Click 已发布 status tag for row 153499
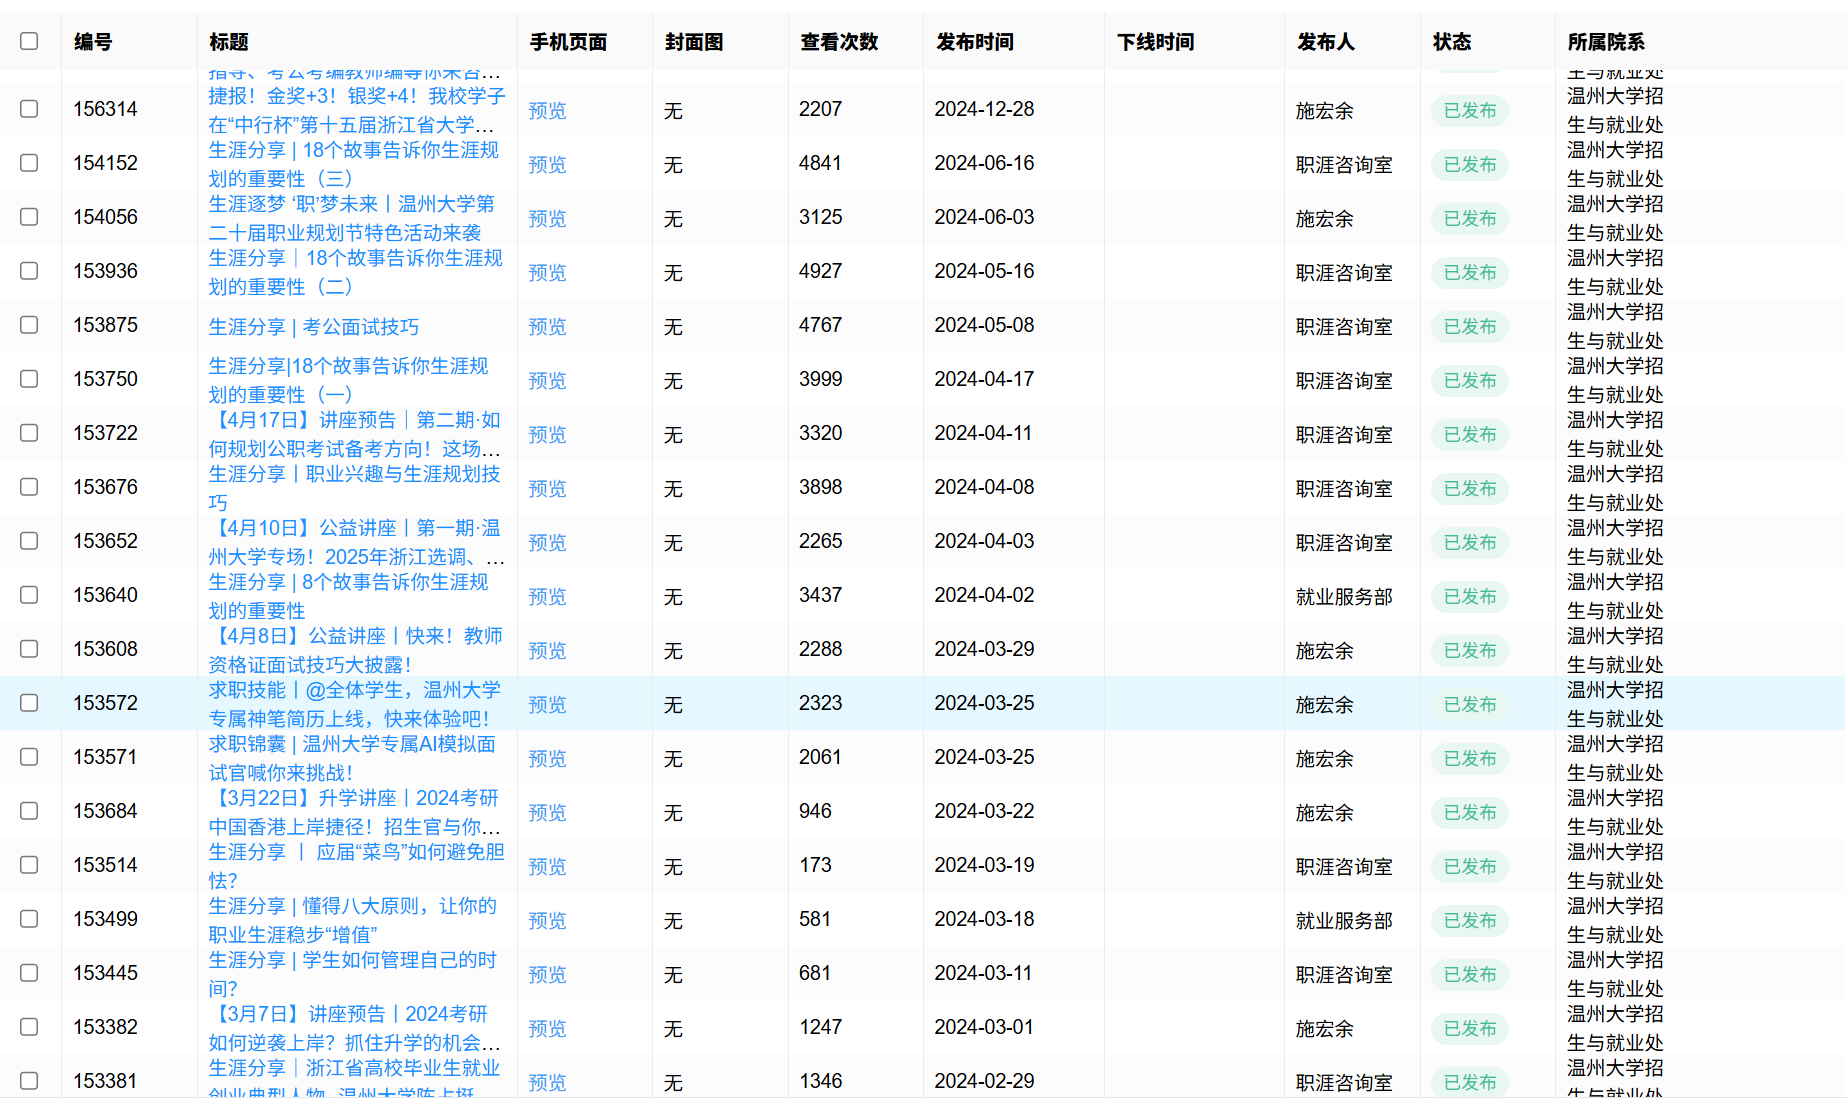1848x1113 pixels. 1469,921
